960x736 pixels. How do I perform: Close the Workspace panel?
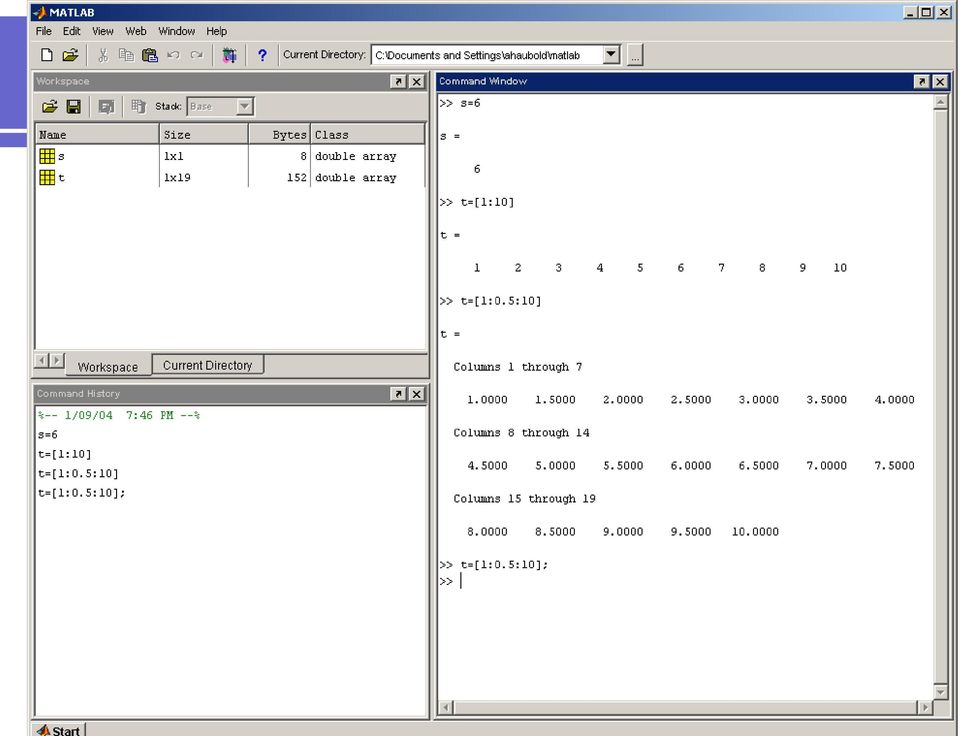coord(416,81)
